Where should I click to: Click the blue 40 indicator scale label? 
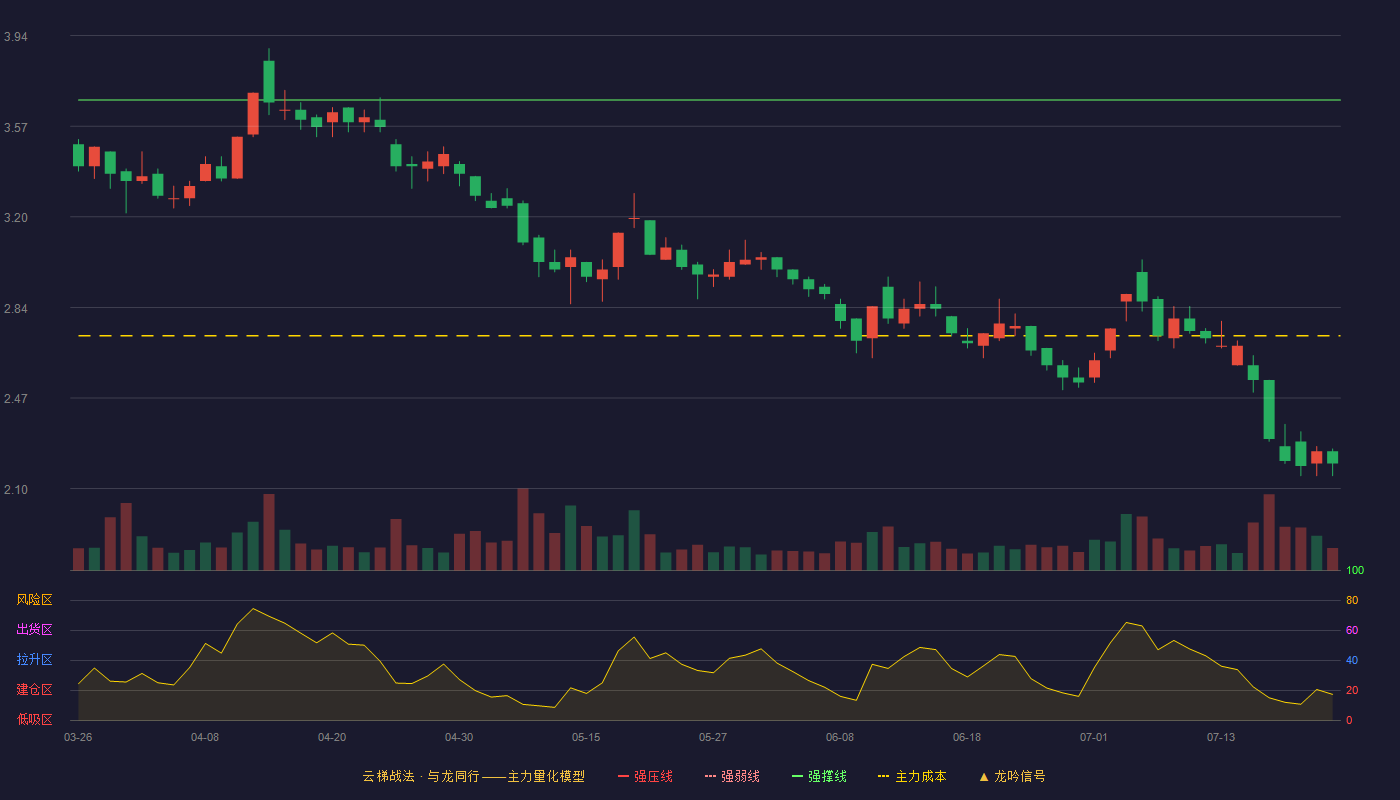pyautogui.click(x=1352, y=660)
